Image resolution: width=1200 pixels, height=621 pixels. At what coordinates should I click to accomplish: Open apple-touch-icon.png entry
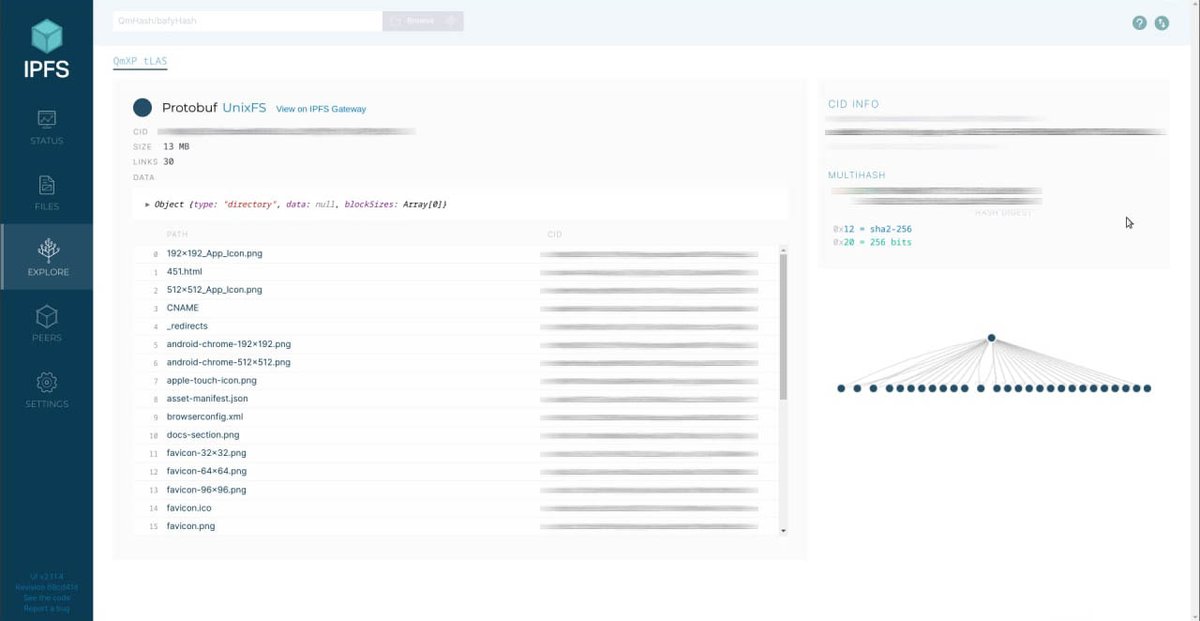point(211,380)
